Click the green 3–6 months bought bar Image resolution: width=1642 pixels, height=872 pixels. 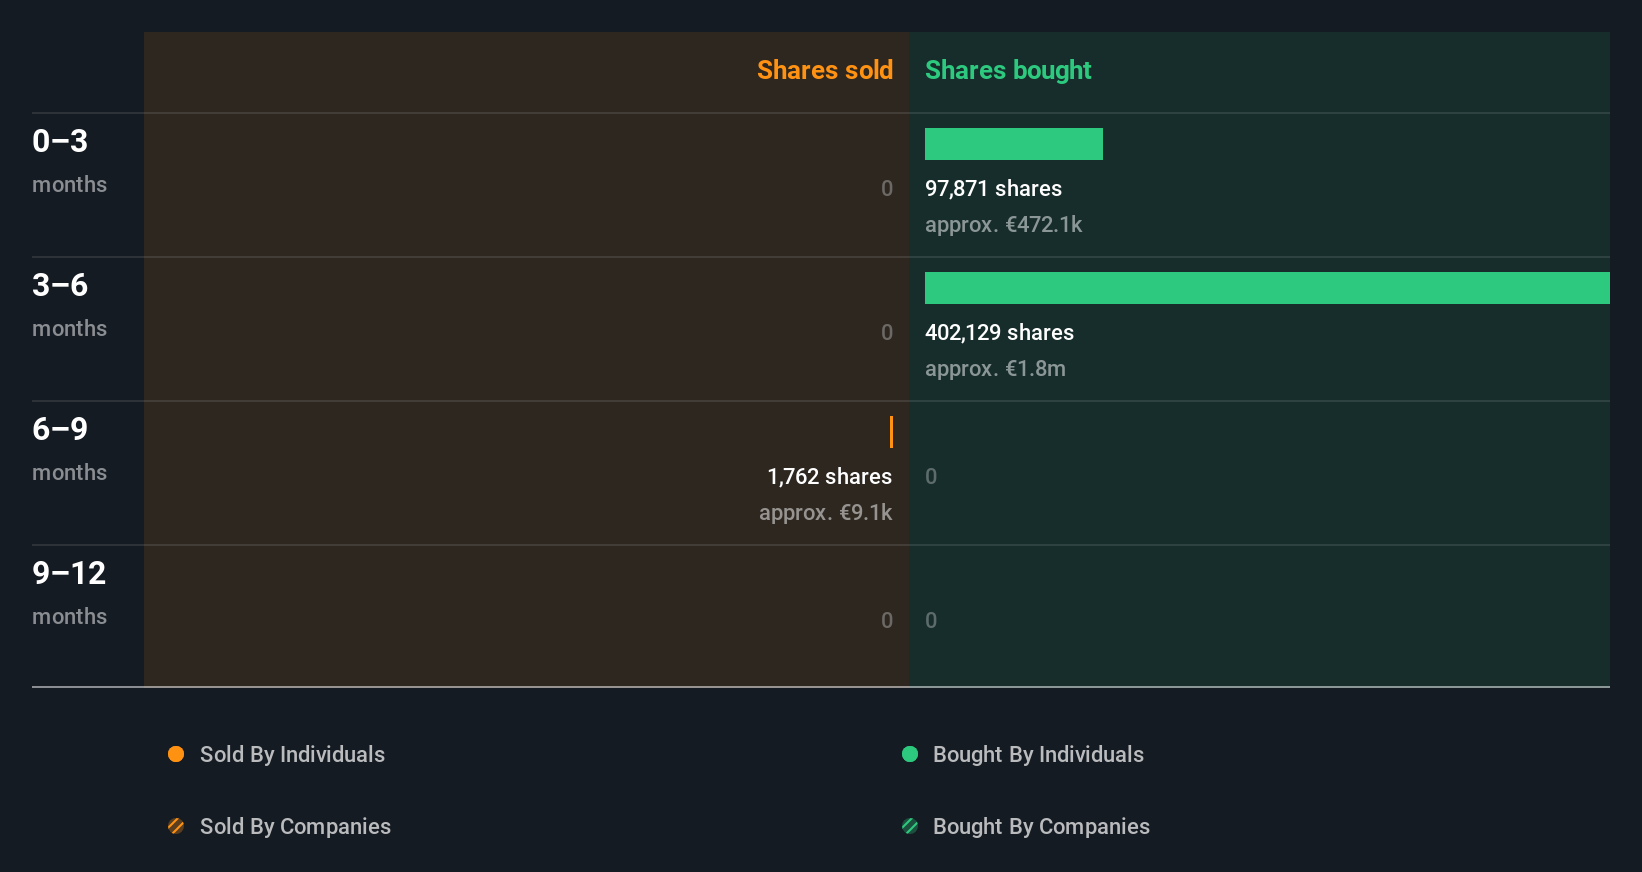click(1267, 288)
